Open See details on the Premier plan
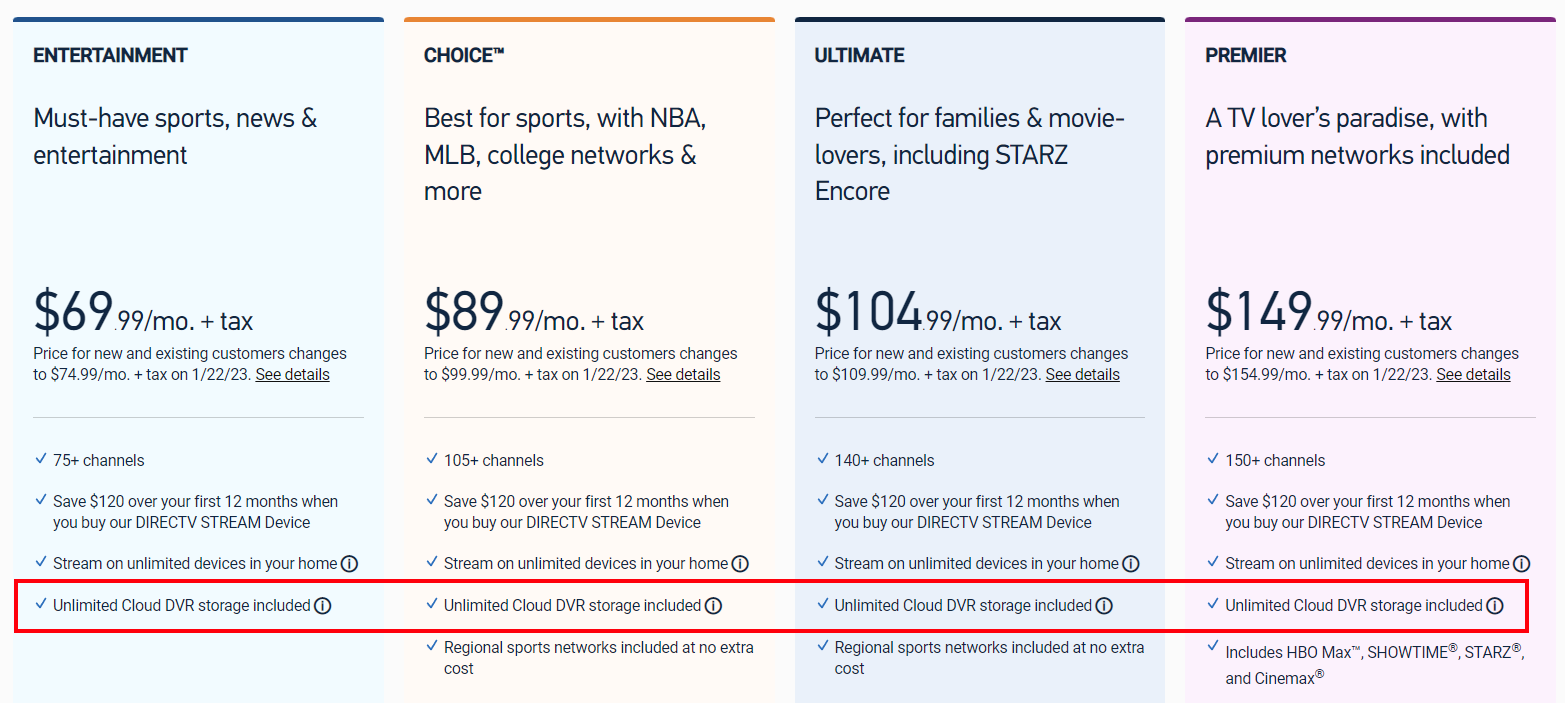 (x=1473, y=374)
